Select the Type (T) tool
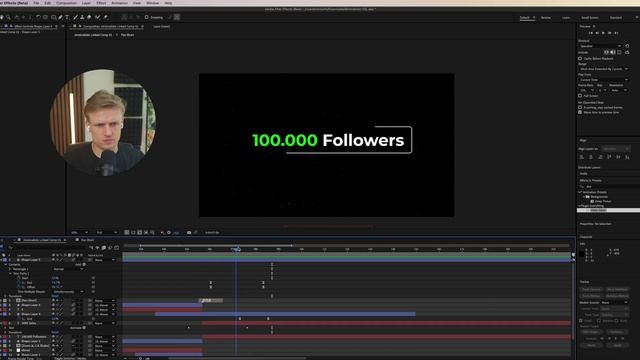The height and width of the screenshot is (360, 640). [x=67, y=17]
